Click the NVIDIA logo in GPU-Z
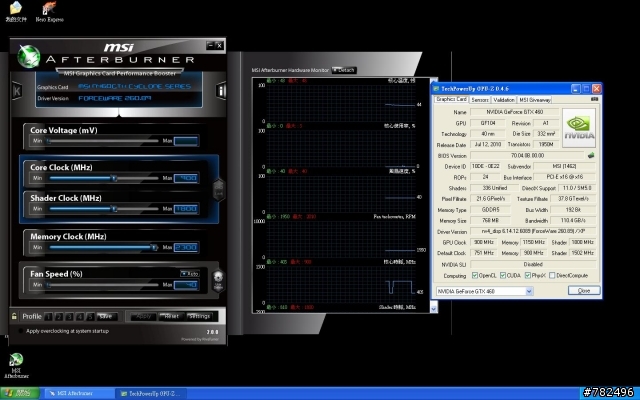 579,128
